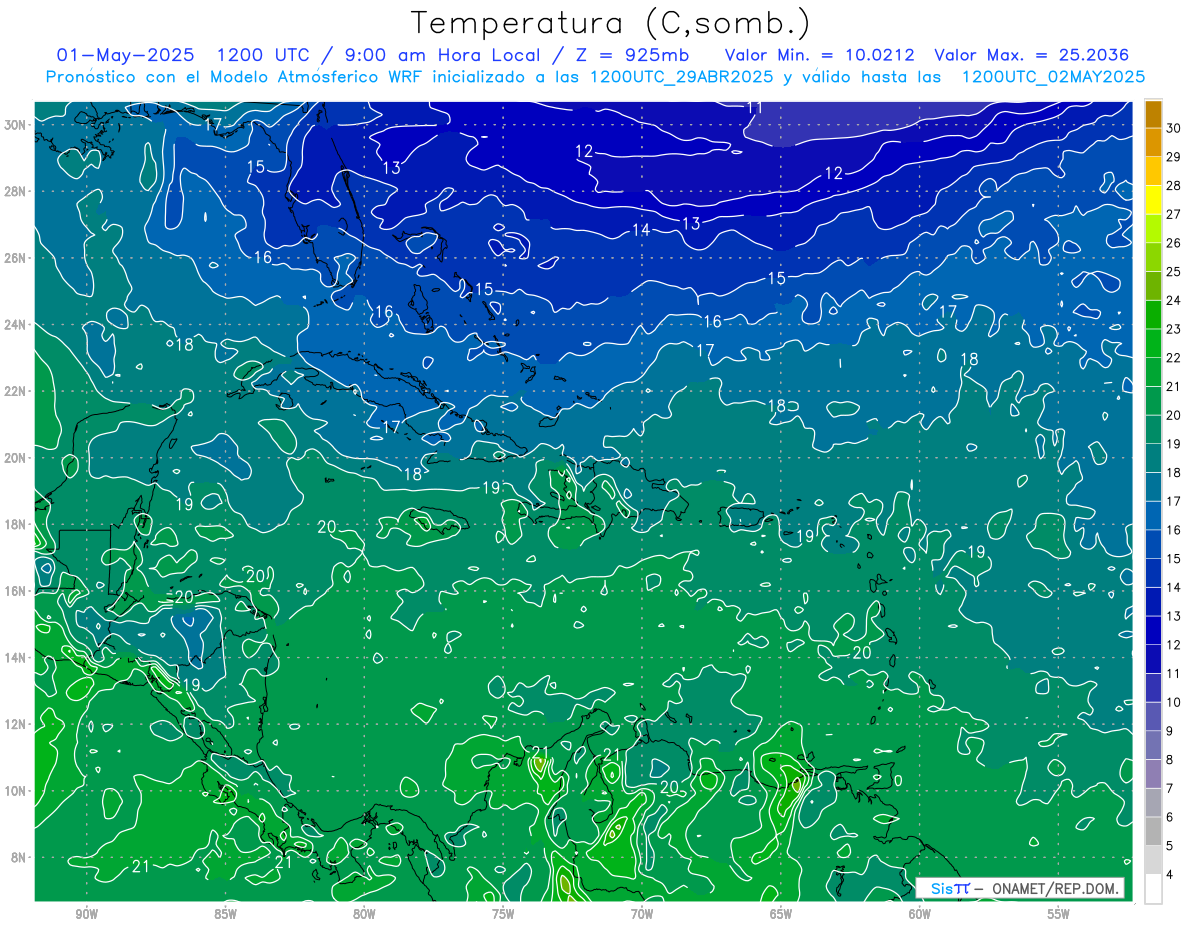The width and height of the screenshot is (1200, 927).
Task: Select the white band below 4 on the color scale
Action: (1153, 889)
